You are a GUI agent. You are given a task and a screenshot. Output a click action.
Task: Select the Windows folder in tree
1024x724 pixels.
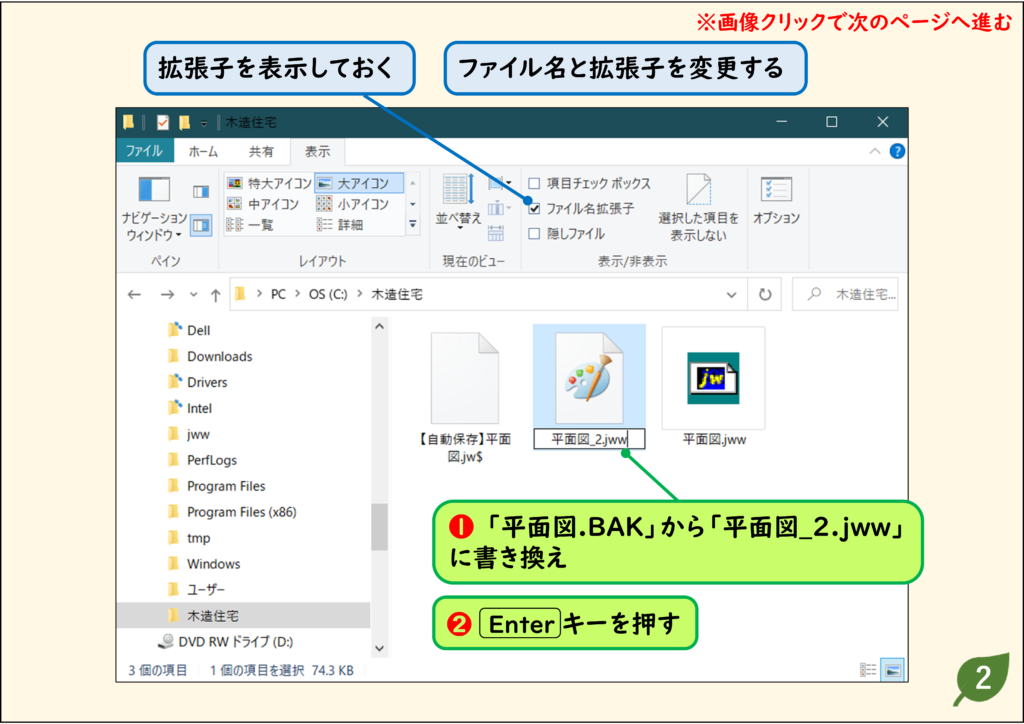point(214,564)
